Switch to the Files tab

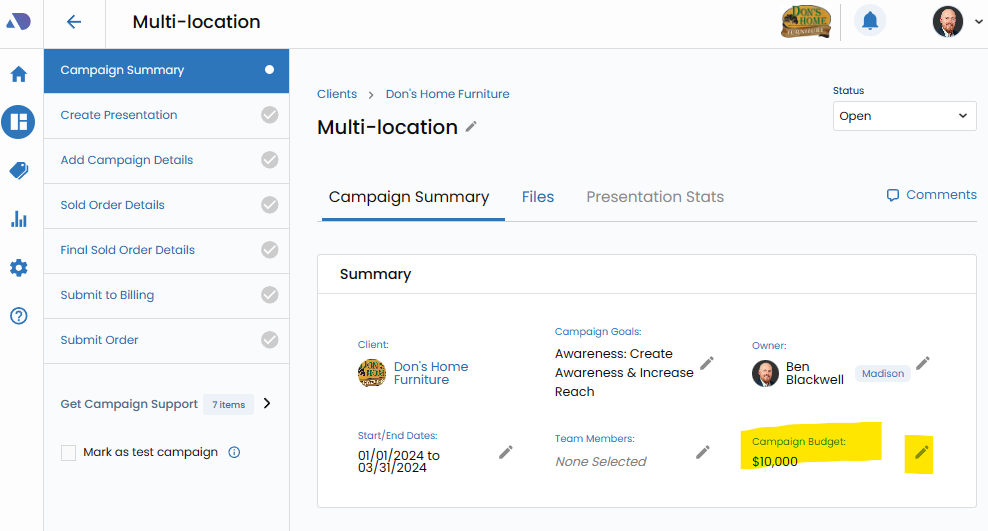(537, 197)
